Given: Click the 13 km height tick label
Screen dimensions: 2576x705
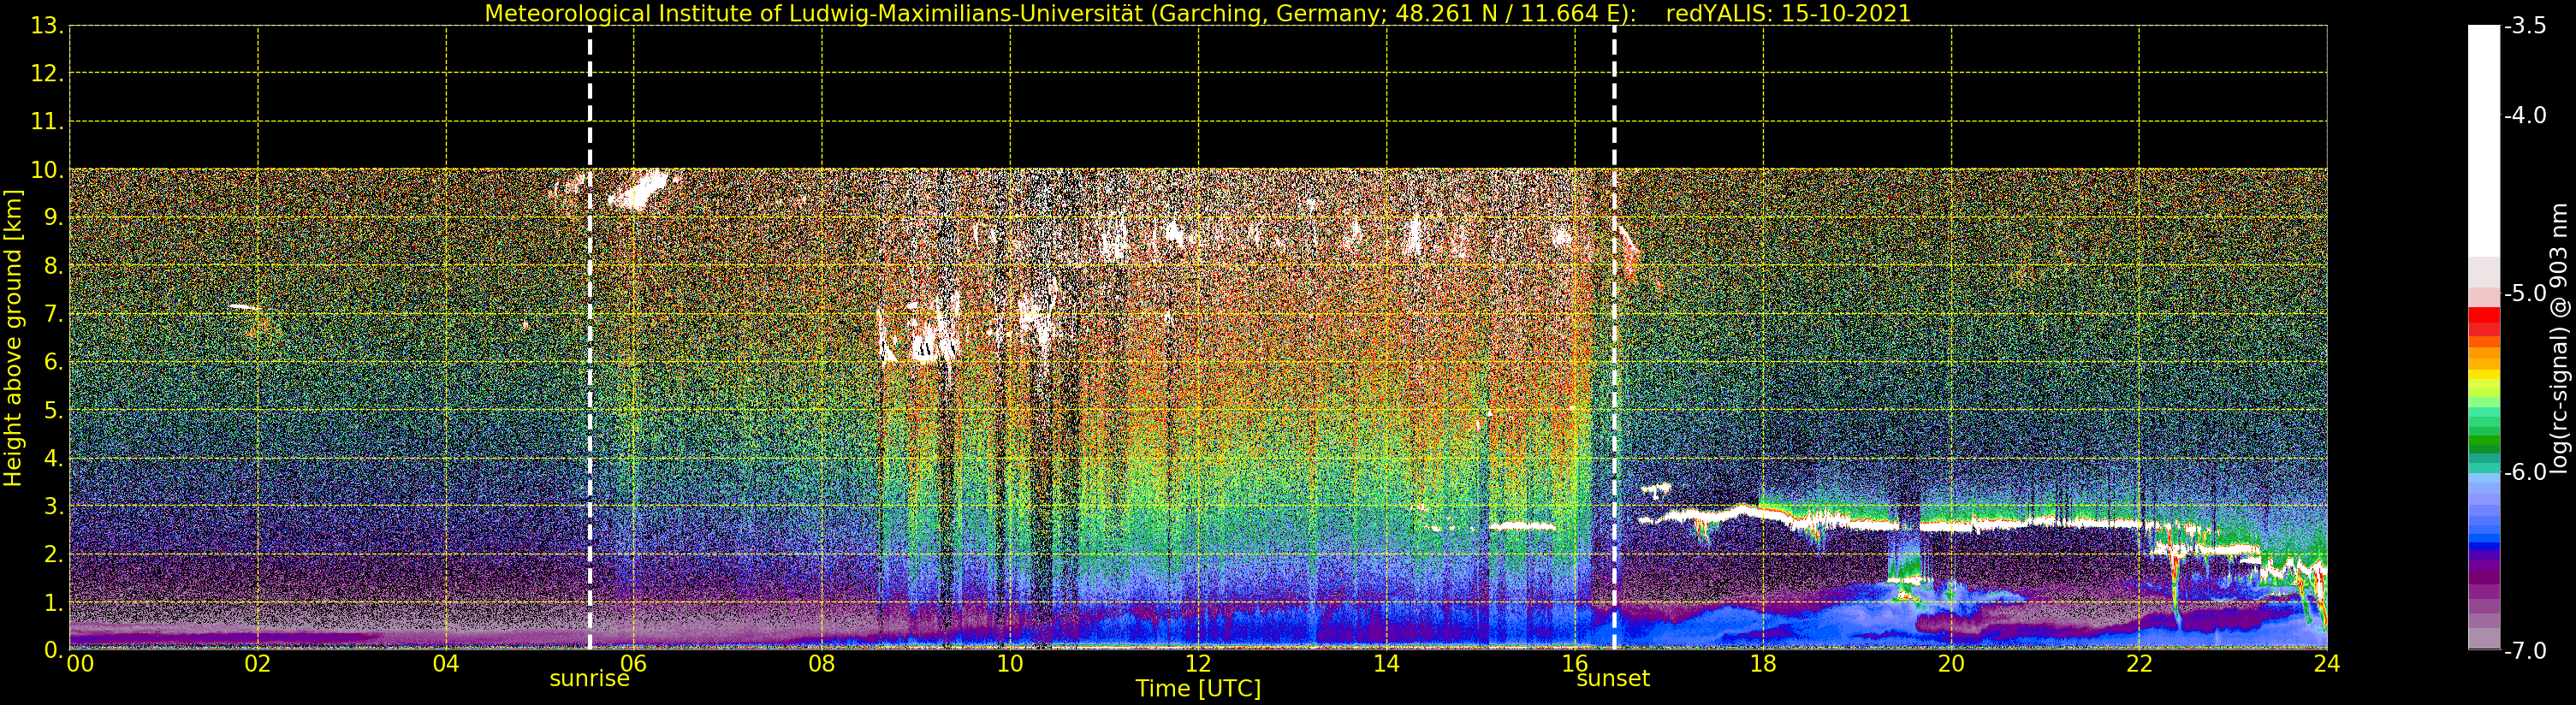Looking at the screenshot, I should (46, 26).
